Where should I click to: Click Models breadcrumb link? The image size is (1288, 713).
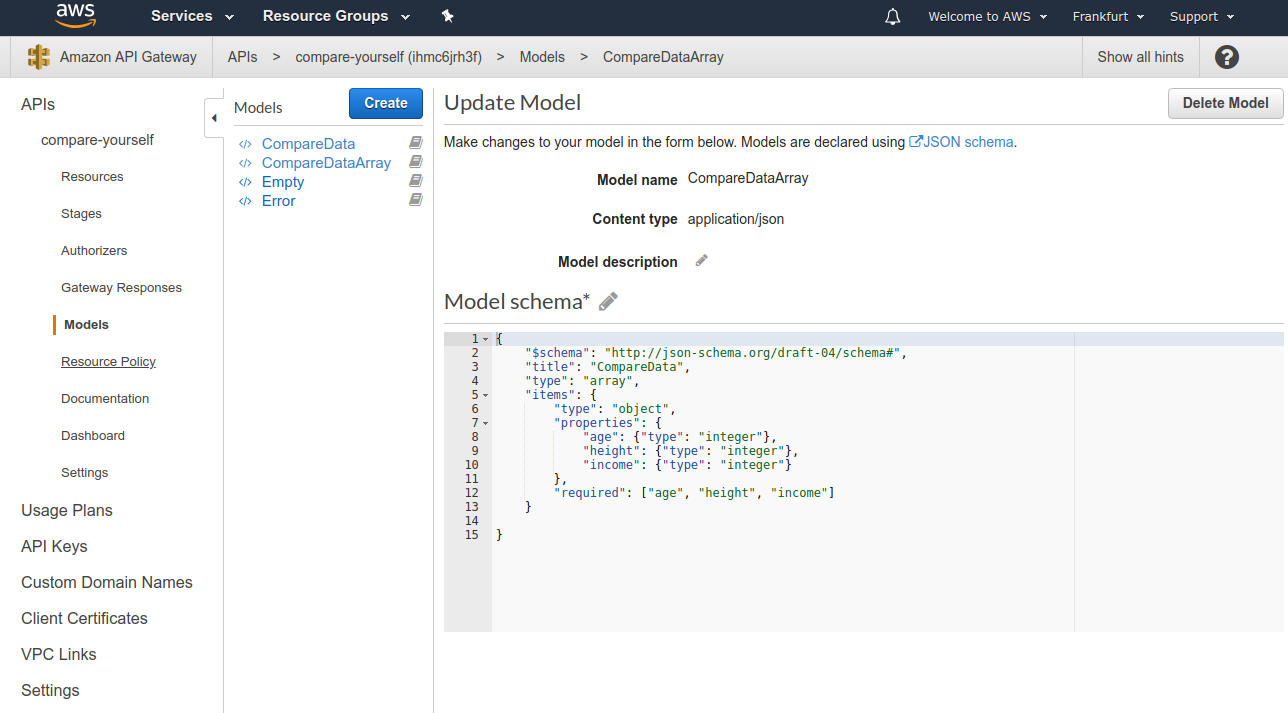[x=542, y=57]
